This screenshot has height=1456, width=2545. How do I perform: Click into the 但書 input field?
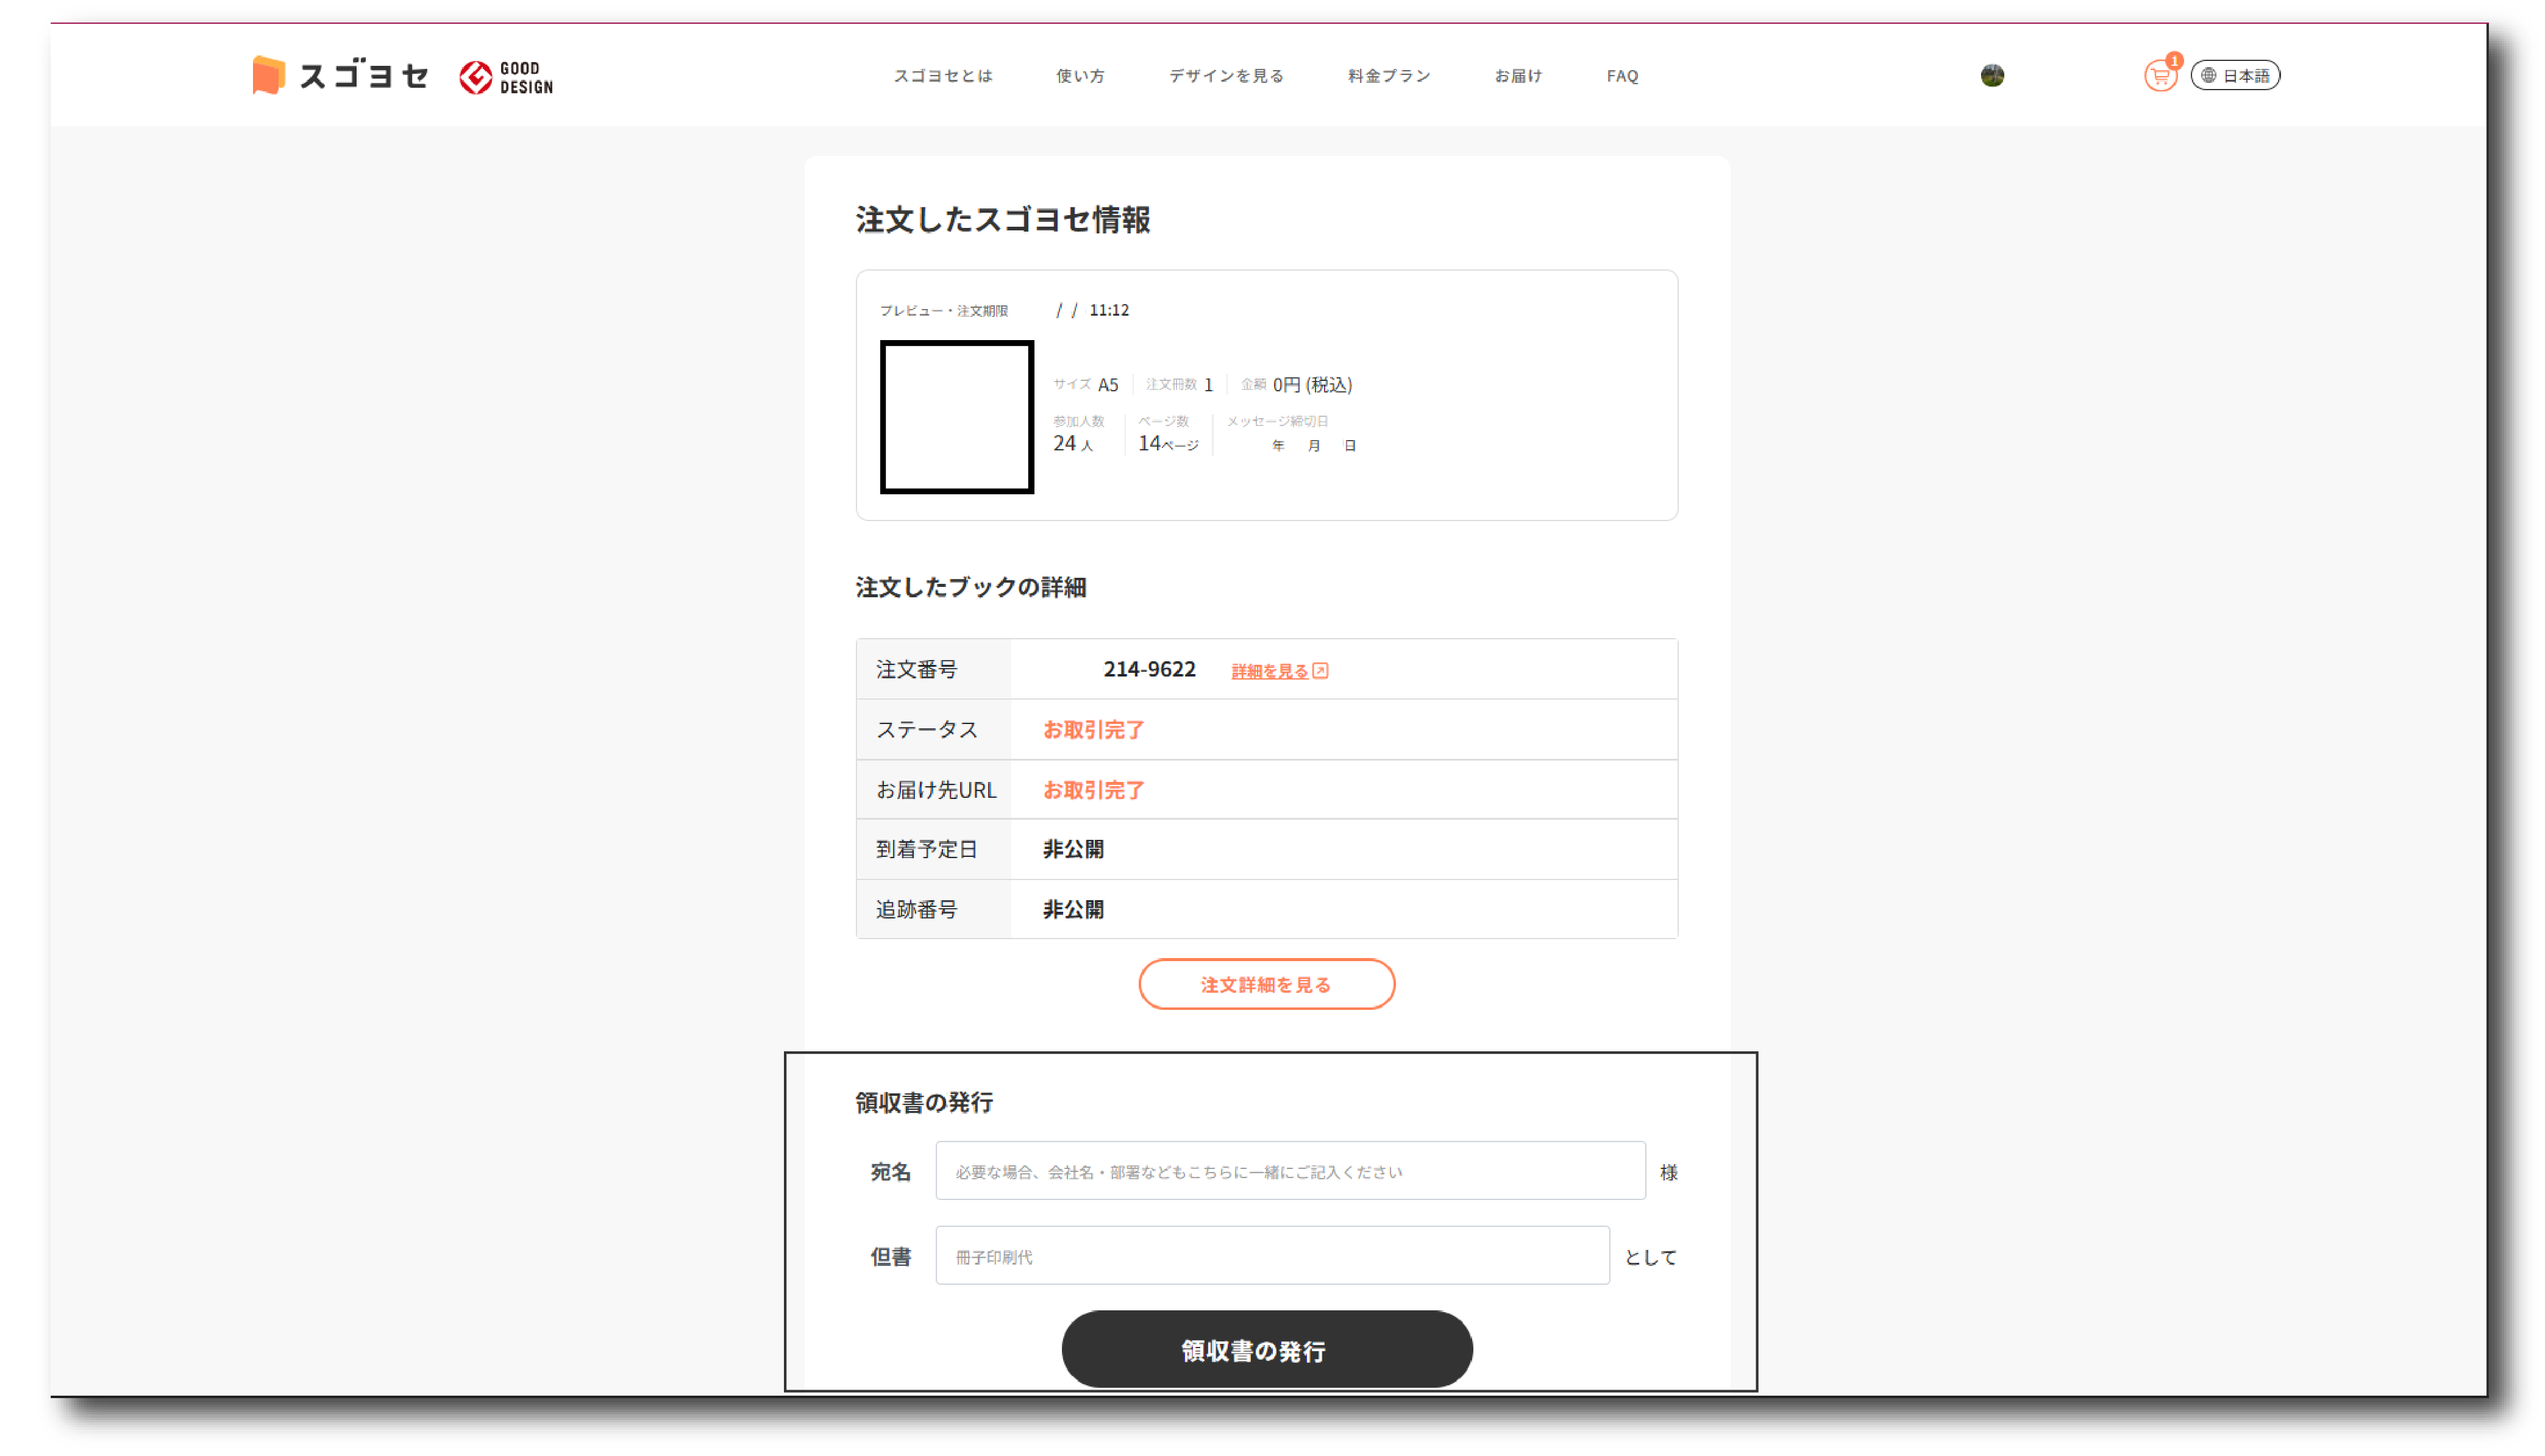[1271, 1255]
